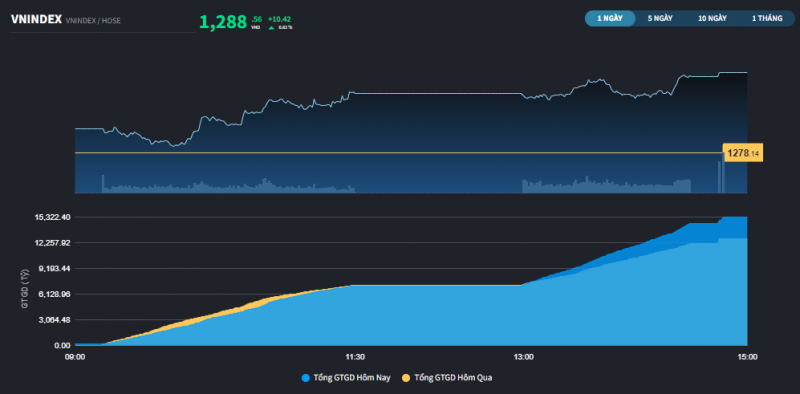The image size is (800, 394).
Task: Click the 09:00 time axis label
Action: tap(75, 357)
